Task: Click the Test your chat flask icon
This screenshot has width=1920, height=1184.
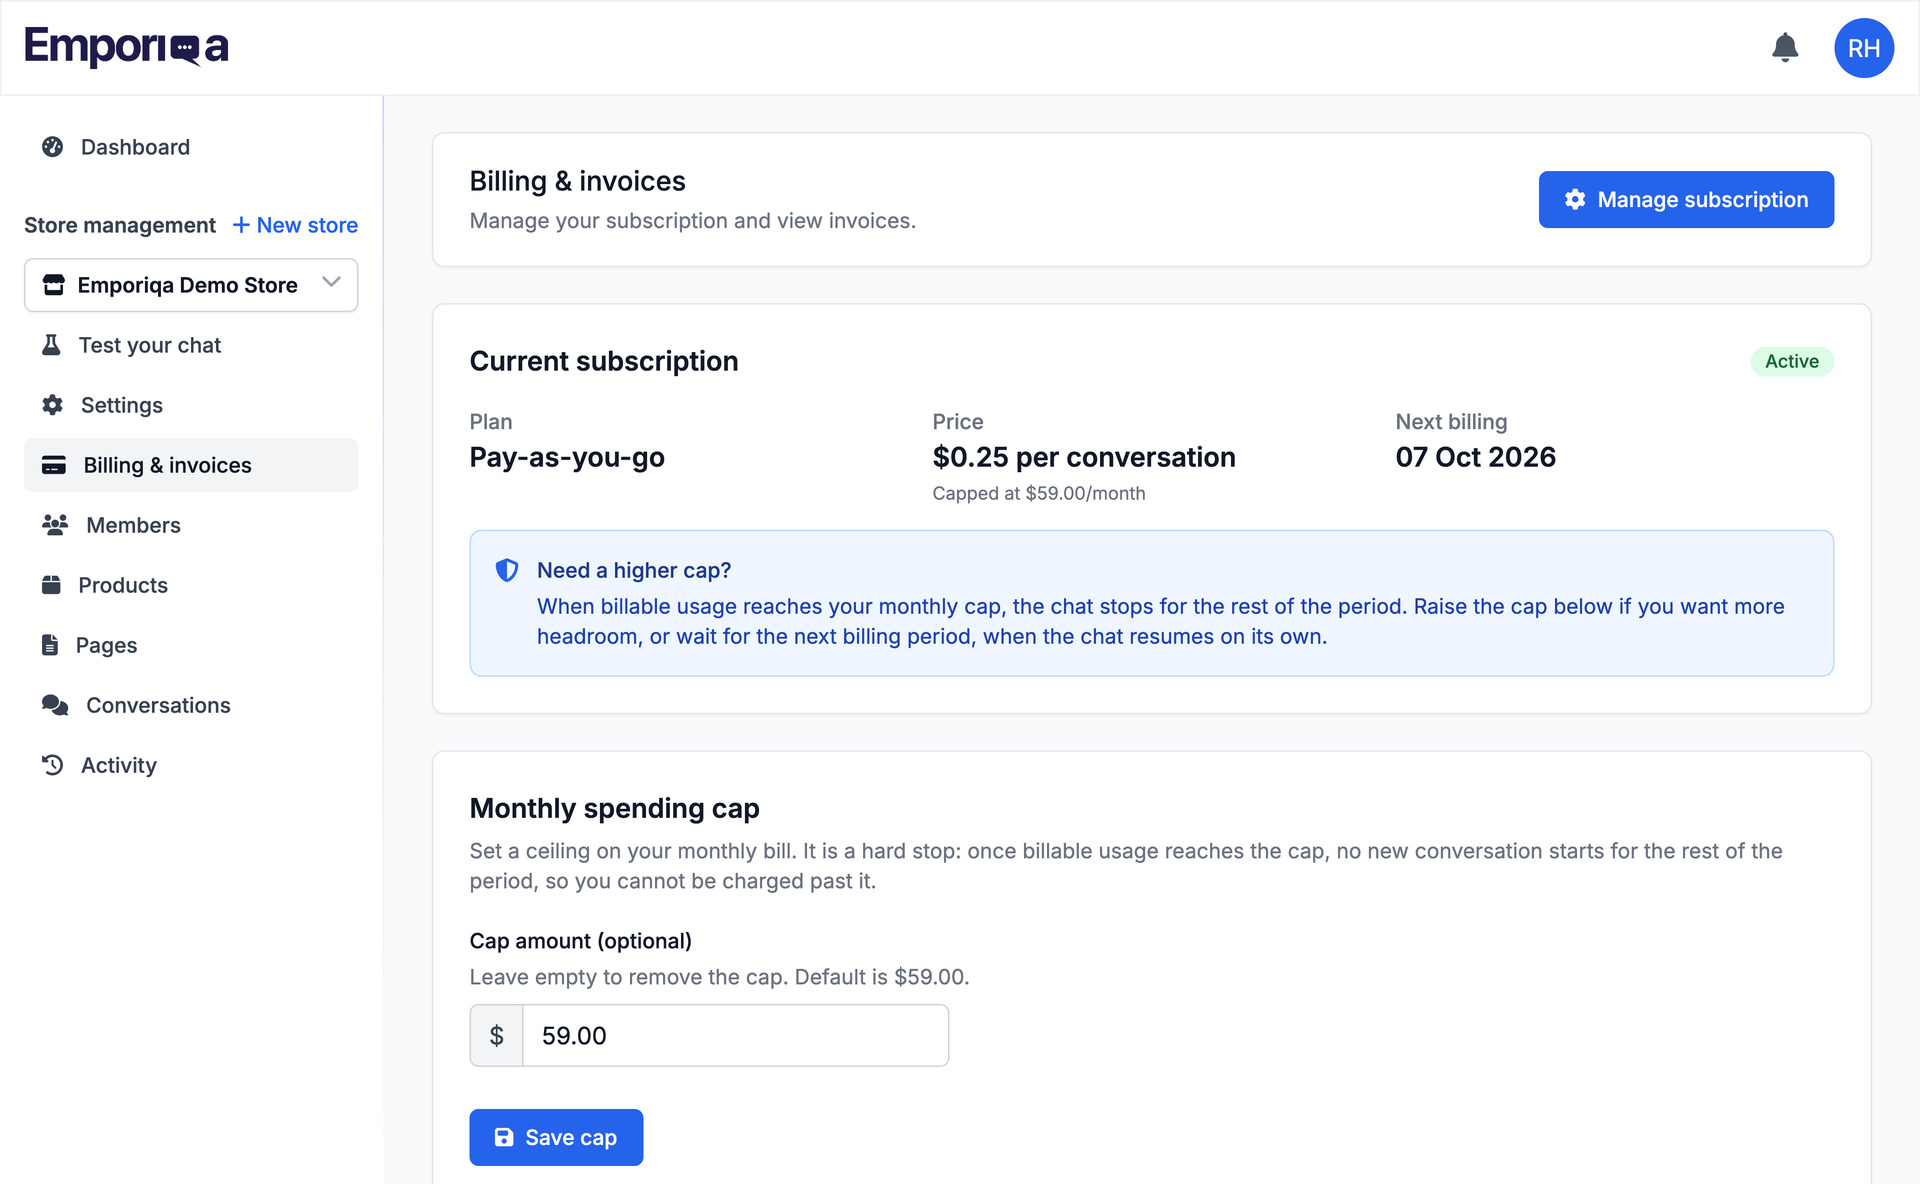Action: point(51,345)
